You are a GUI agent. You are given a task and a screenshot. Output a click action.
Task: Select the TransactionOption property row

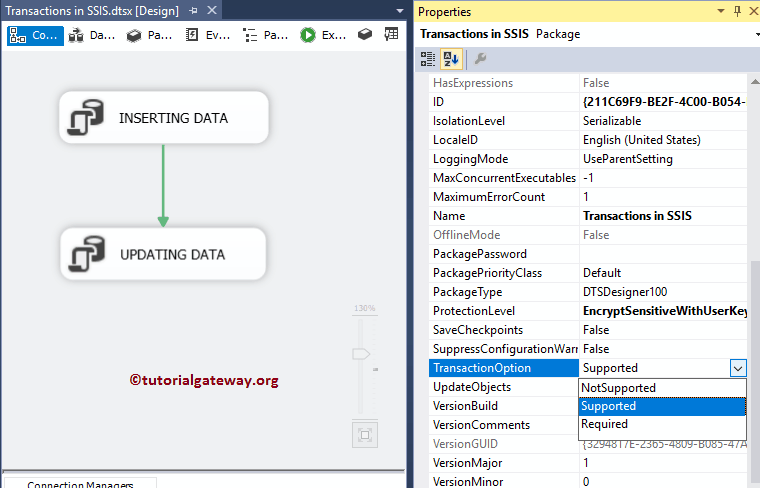coord(504,368)
